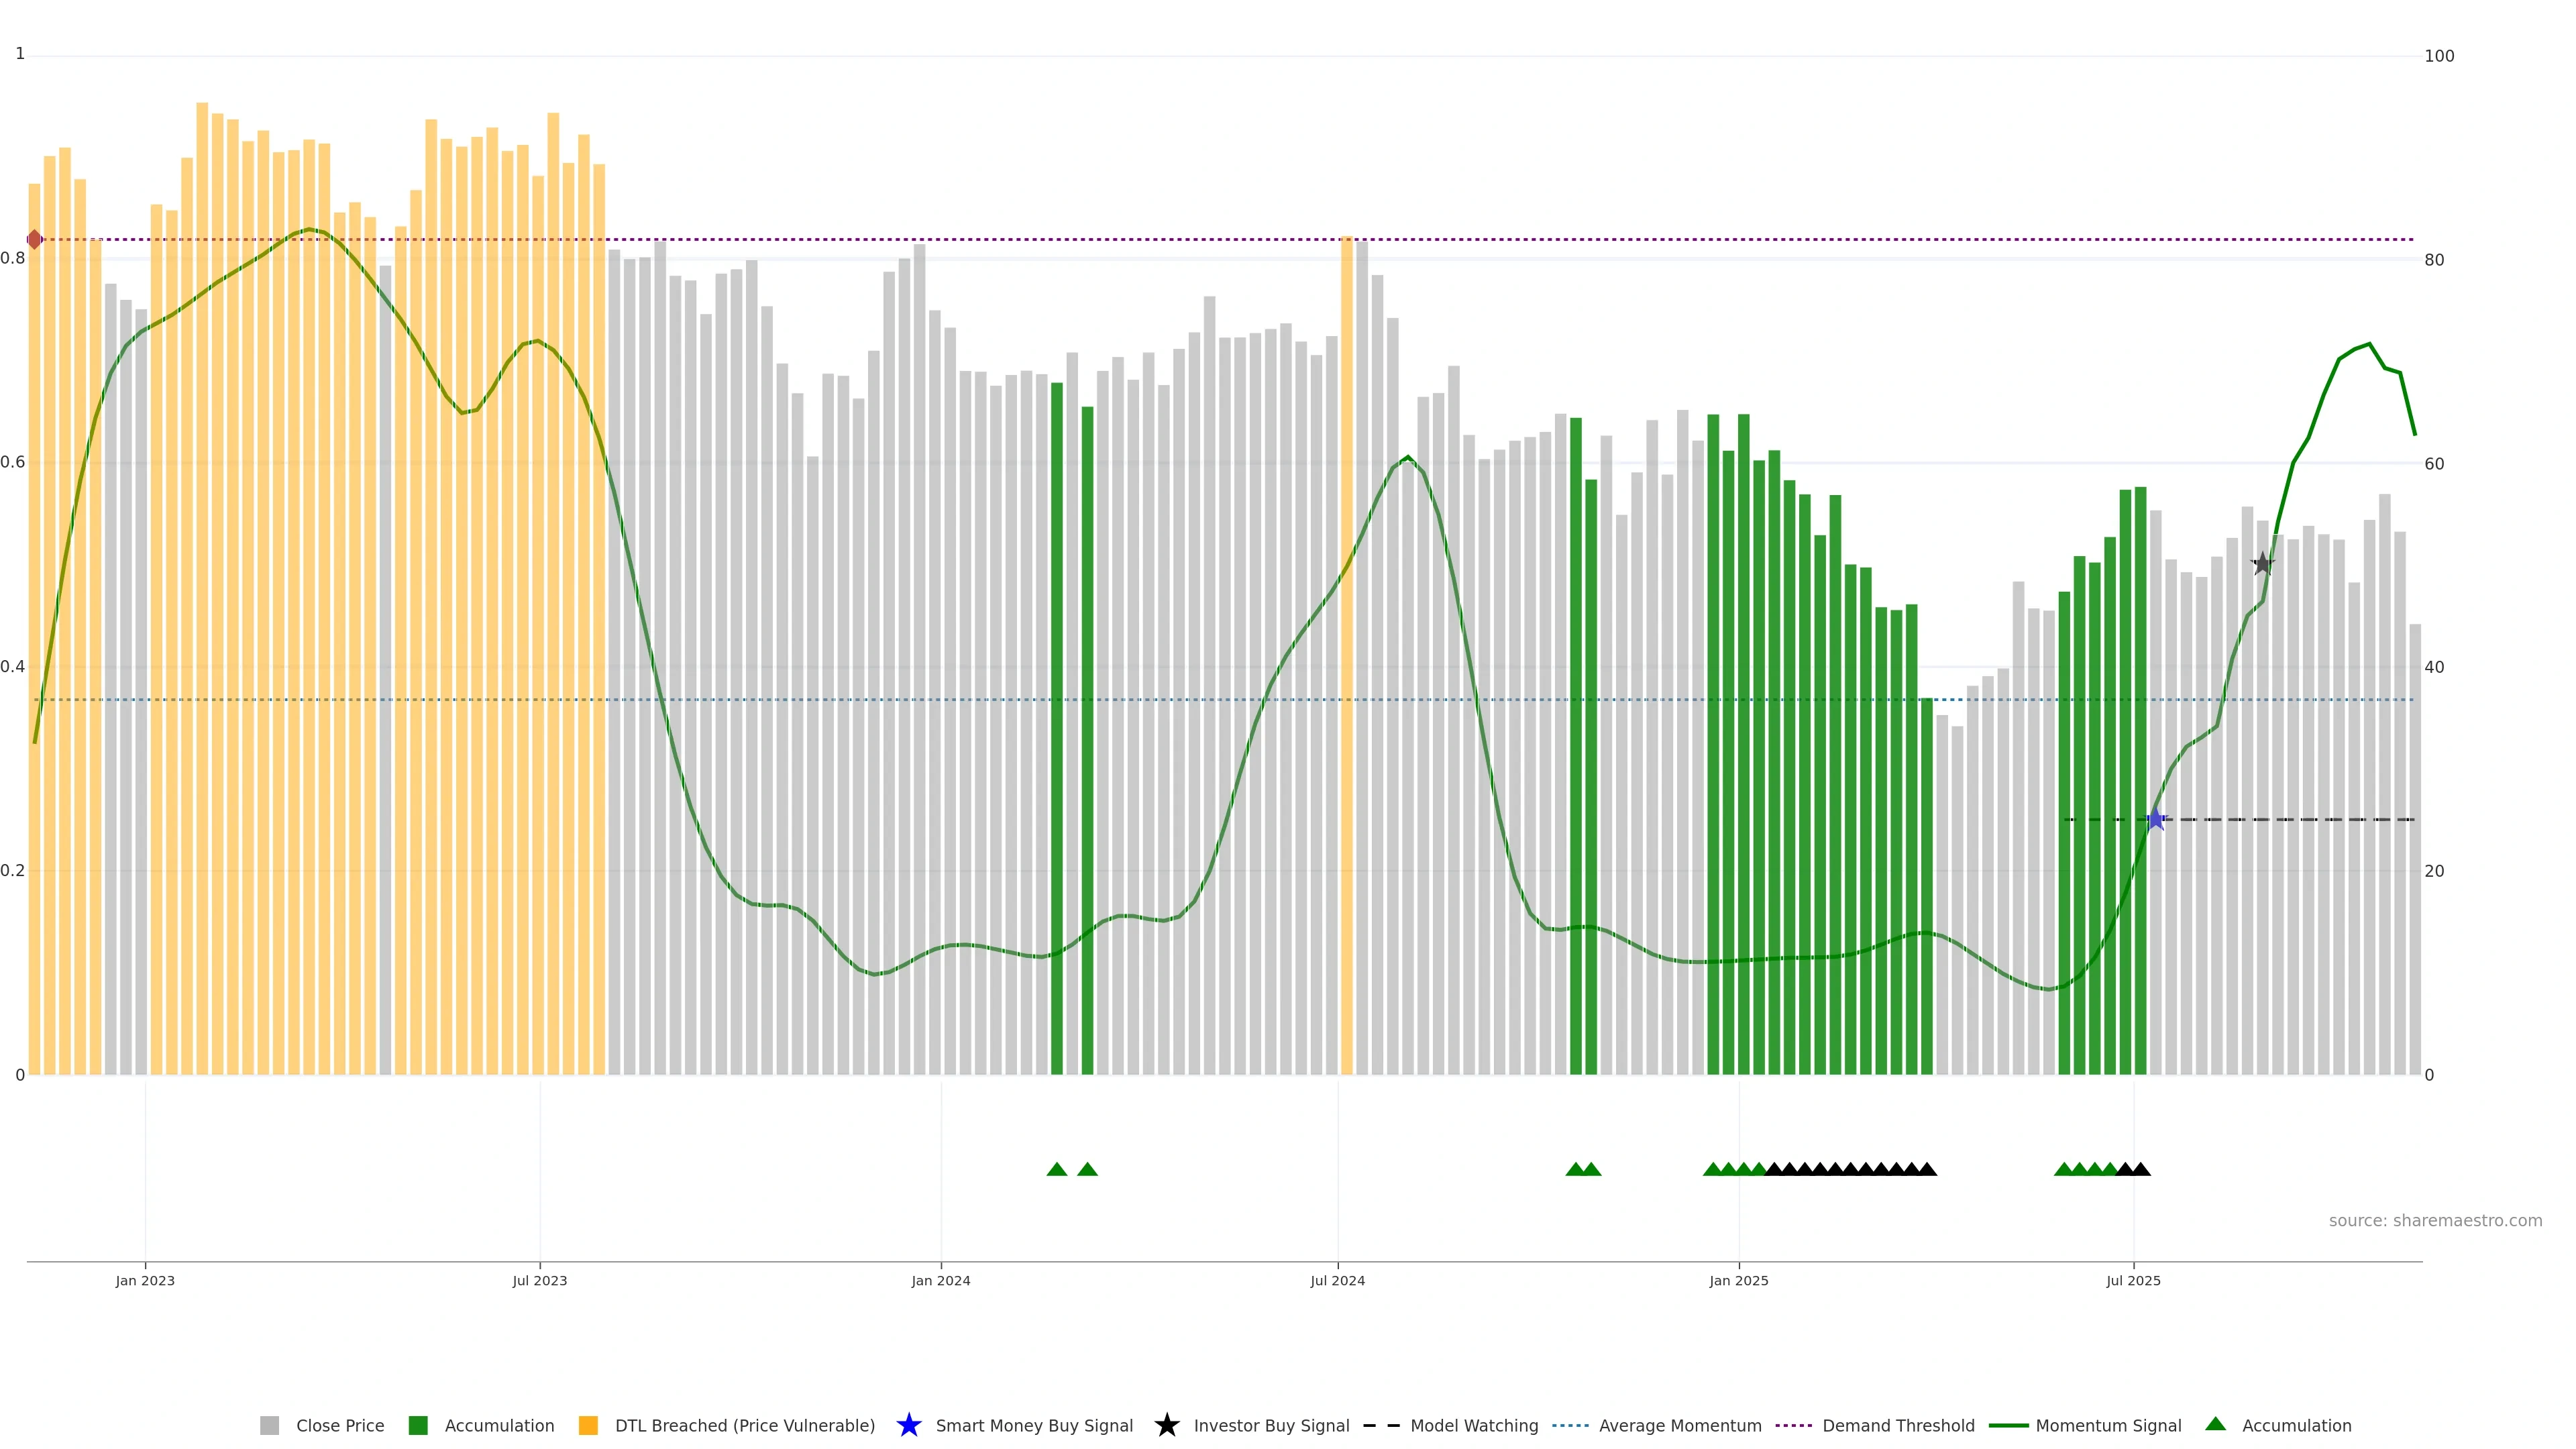Click the Close Price legend label
The width and height of the screenshot is (2576, 1449).
coord(339,1425)
